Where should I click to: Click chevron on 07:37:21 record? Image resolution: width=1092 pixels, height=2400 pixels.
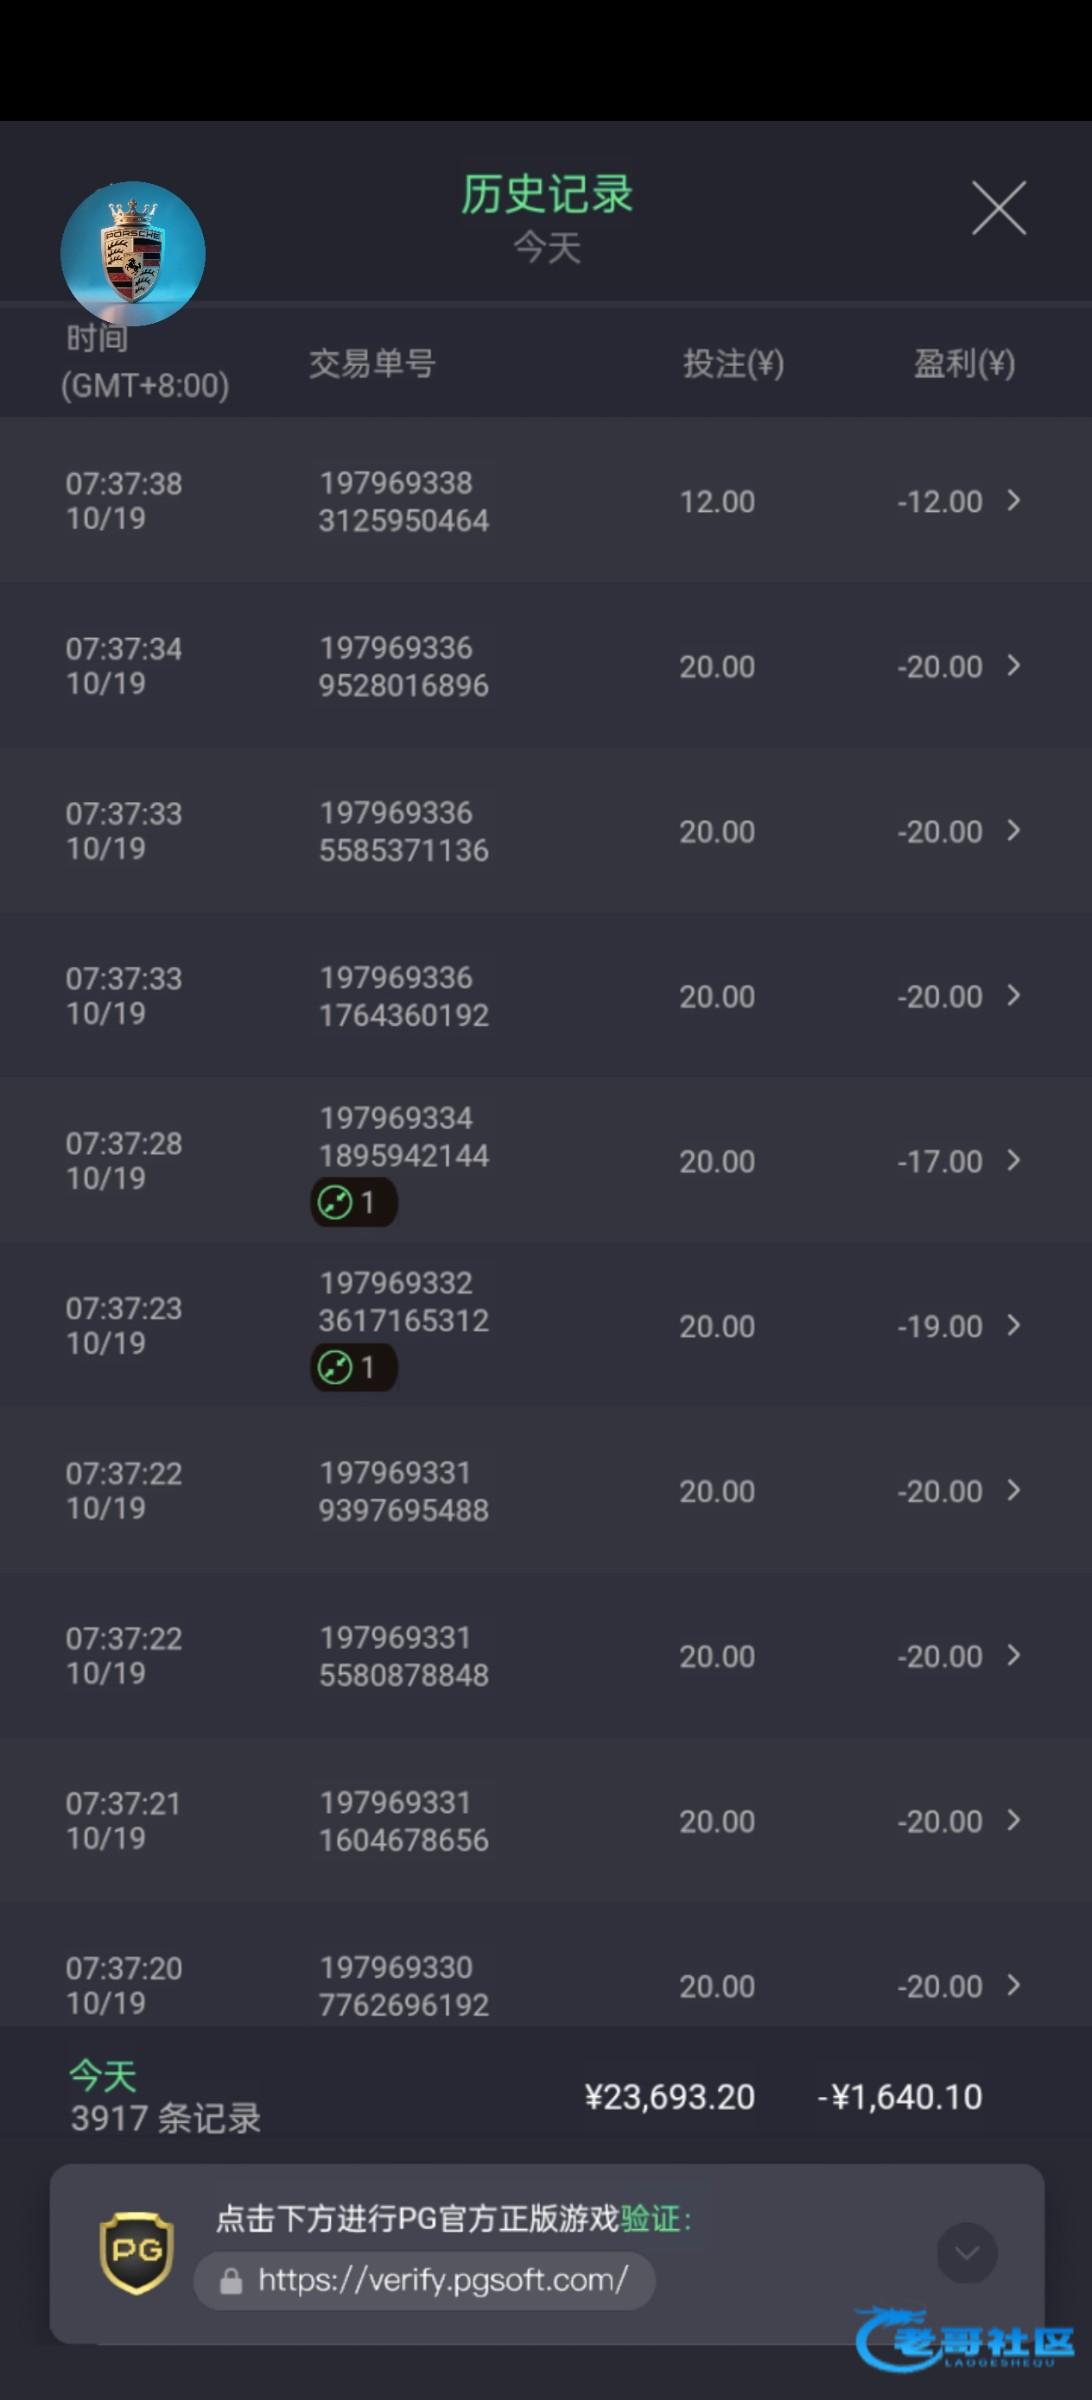click(1014, 1820)
